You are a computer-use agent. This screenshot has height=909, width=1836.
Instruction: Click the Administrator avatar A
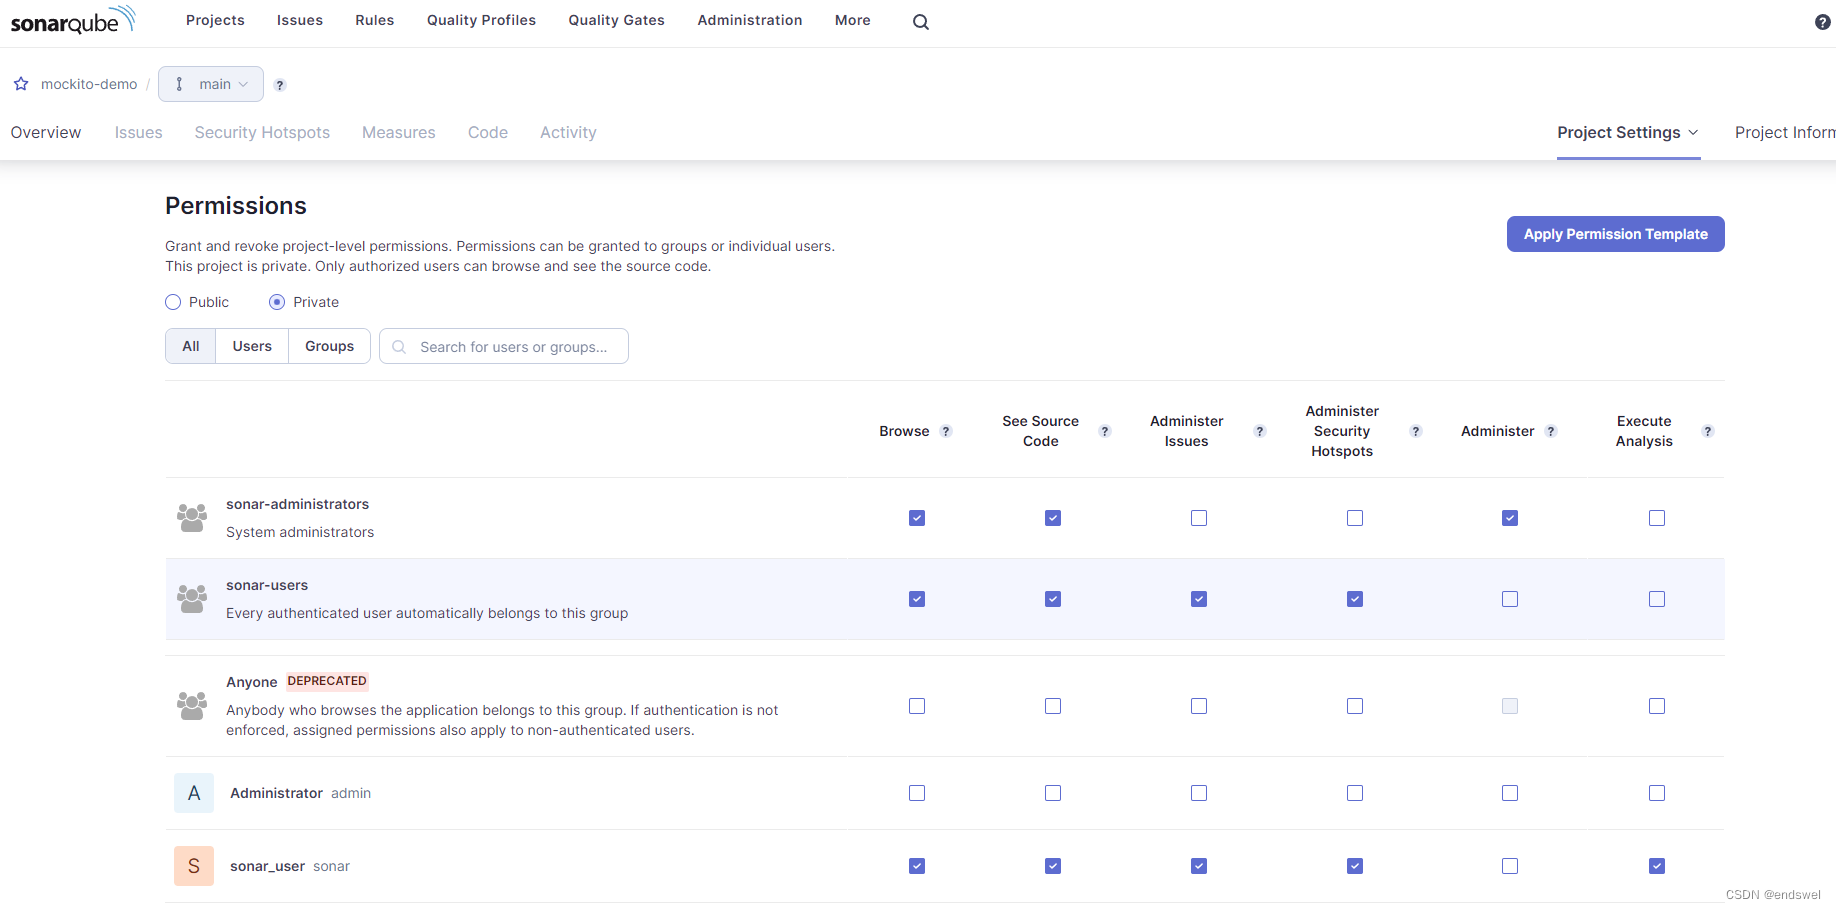tap(194, 793)
